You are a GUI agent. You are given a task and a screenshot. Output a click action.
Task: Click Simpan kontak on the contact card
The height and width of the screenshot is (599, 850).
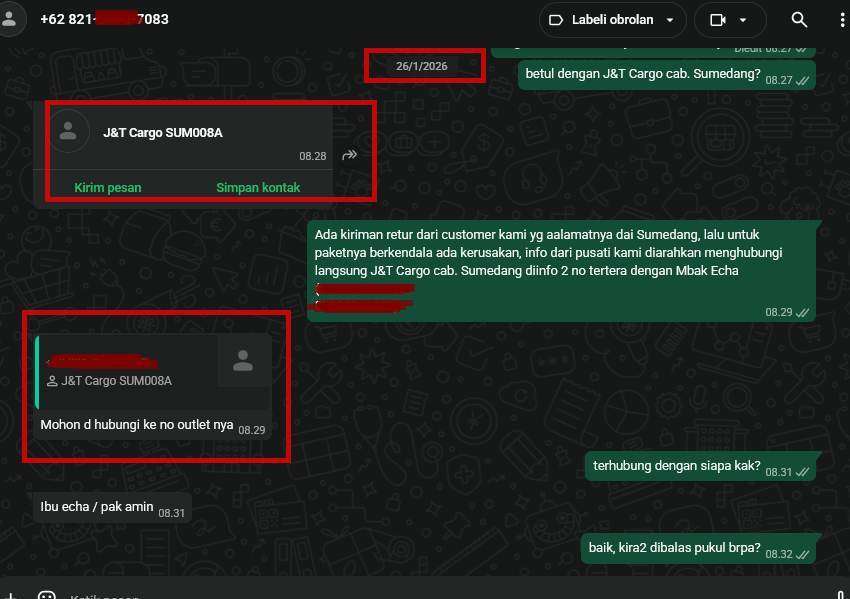[258, 187]
